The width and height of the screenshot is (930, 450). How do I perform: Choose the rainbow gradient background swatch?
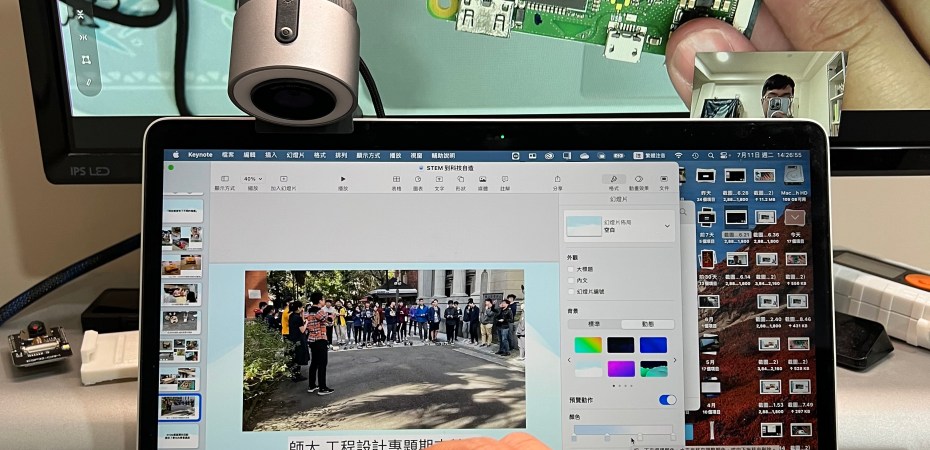click(x=588, y=345)
